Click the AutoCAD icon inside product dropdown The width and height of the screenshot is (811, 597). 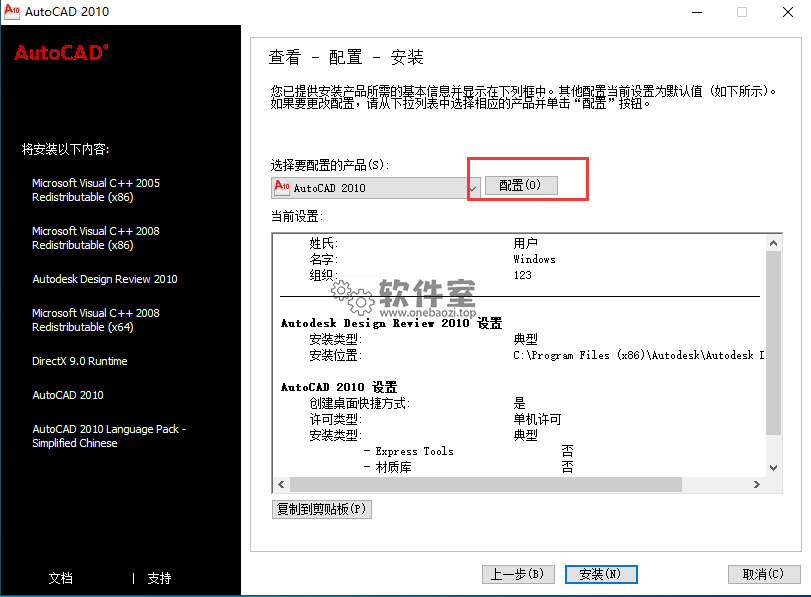(282, 187)
